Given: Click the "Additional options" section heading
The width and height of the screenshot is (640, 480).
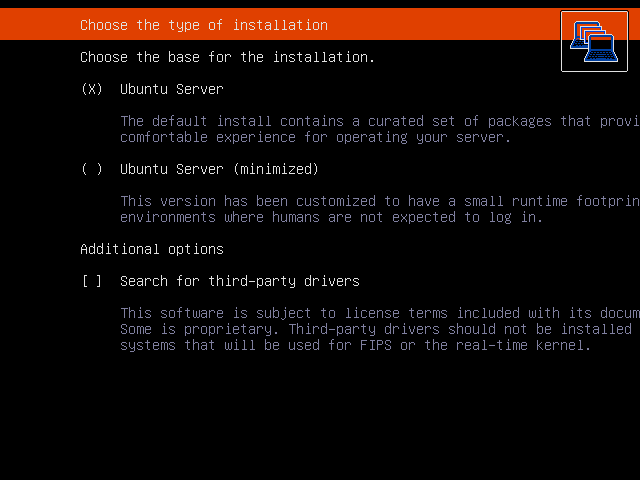Looking at the screenshot, I should coord(151,249).
